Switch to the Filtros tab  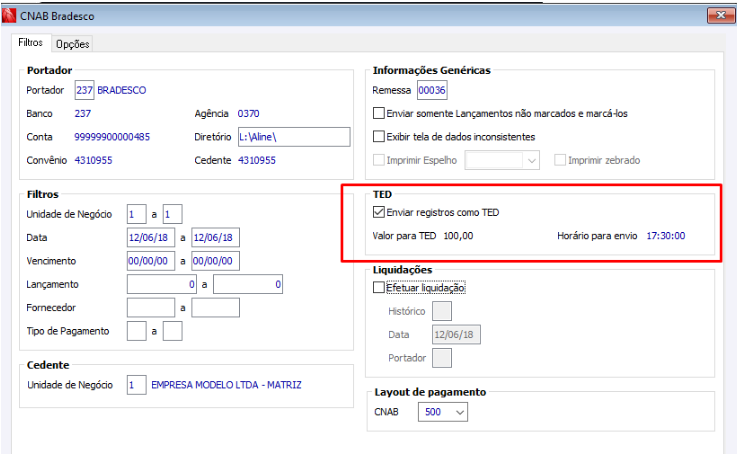coord(31,43)
